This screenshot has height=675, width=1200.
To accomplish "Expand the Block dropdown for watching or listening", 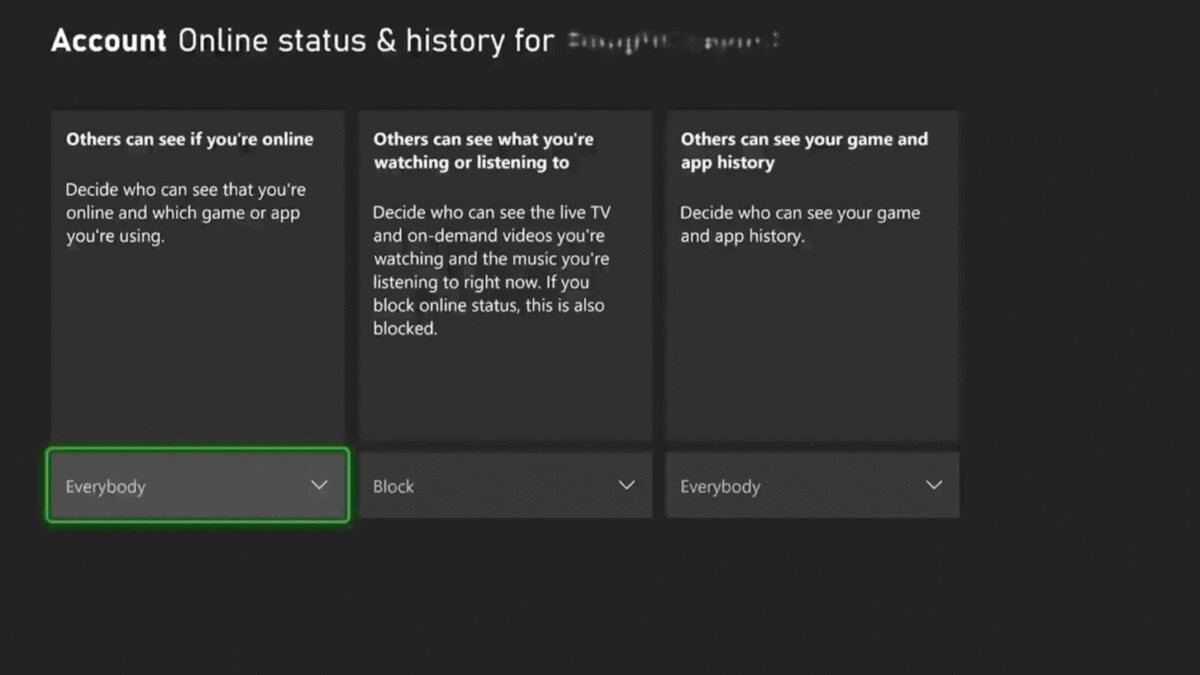I will coord(505,485).
